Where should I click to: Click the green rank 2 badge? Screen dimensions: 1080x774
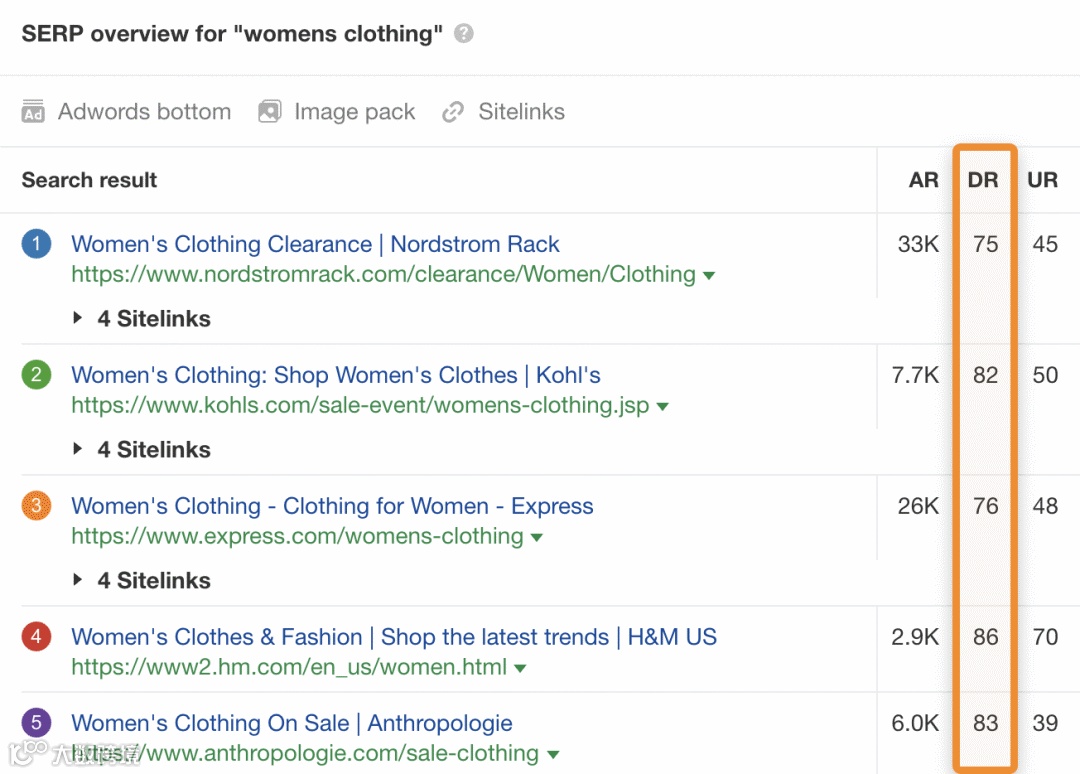(36, 375)
